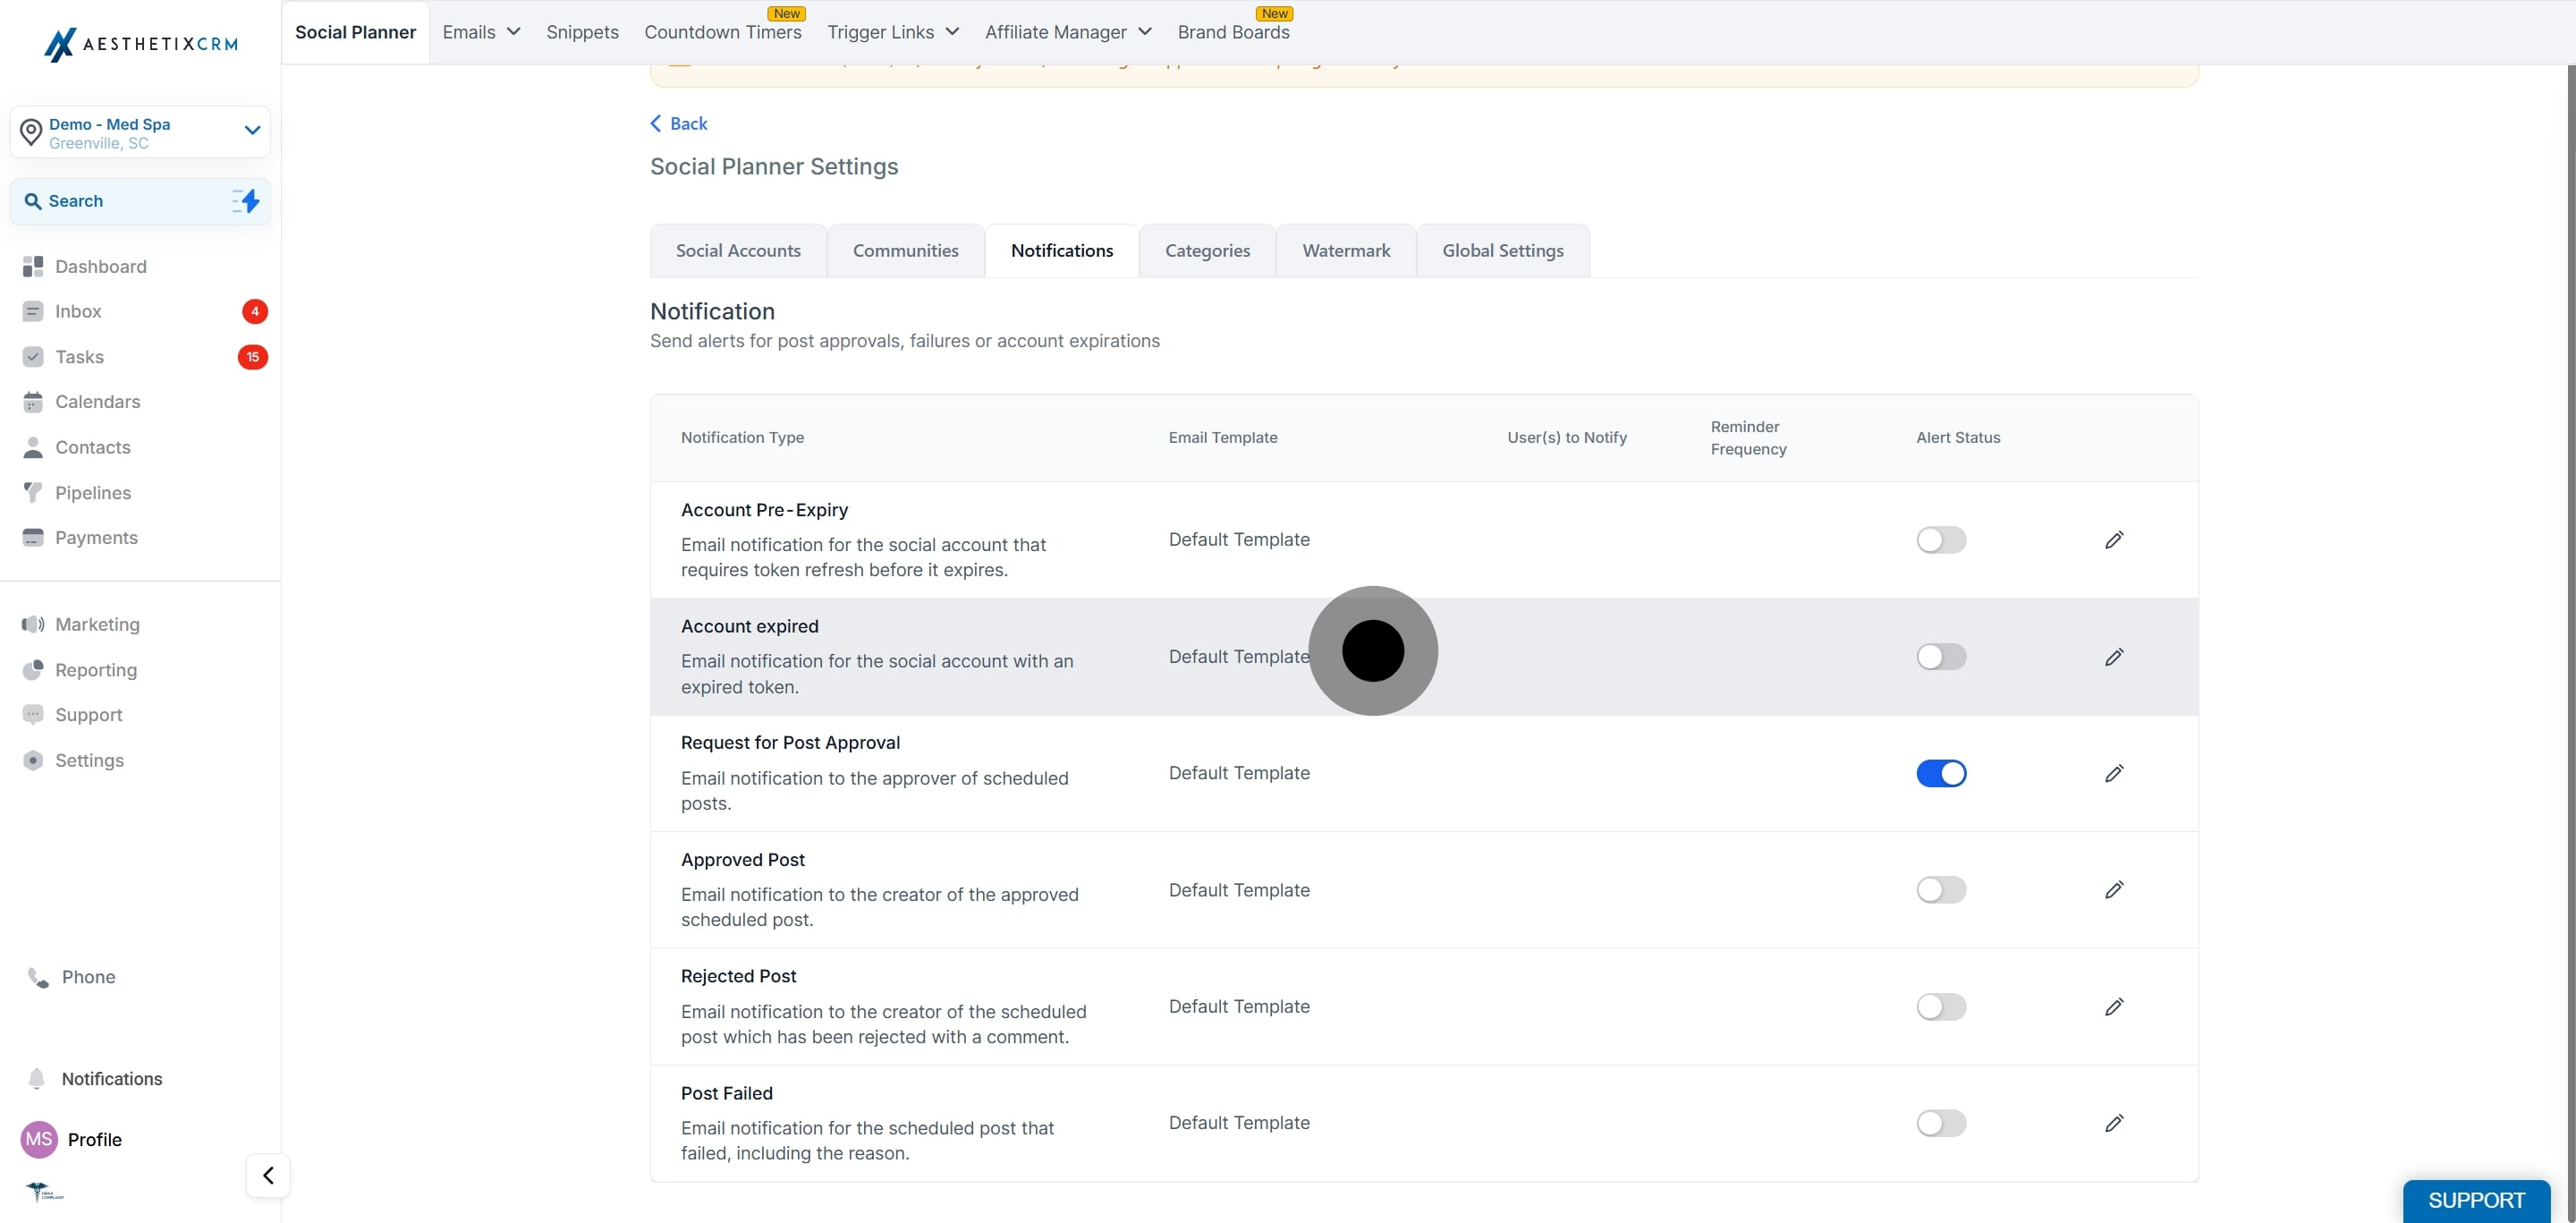Click the Phone handset icon
The height and width of the screenshot is (1223, 2576).
click(x=38, y=977)
